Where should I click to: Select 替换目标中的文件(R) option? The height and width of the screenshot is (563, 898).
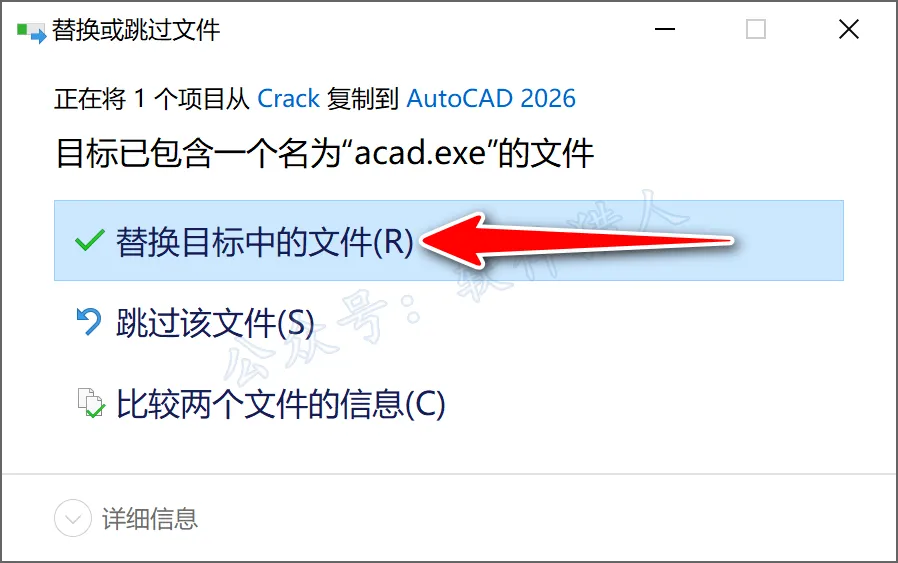tap(448, 241)
